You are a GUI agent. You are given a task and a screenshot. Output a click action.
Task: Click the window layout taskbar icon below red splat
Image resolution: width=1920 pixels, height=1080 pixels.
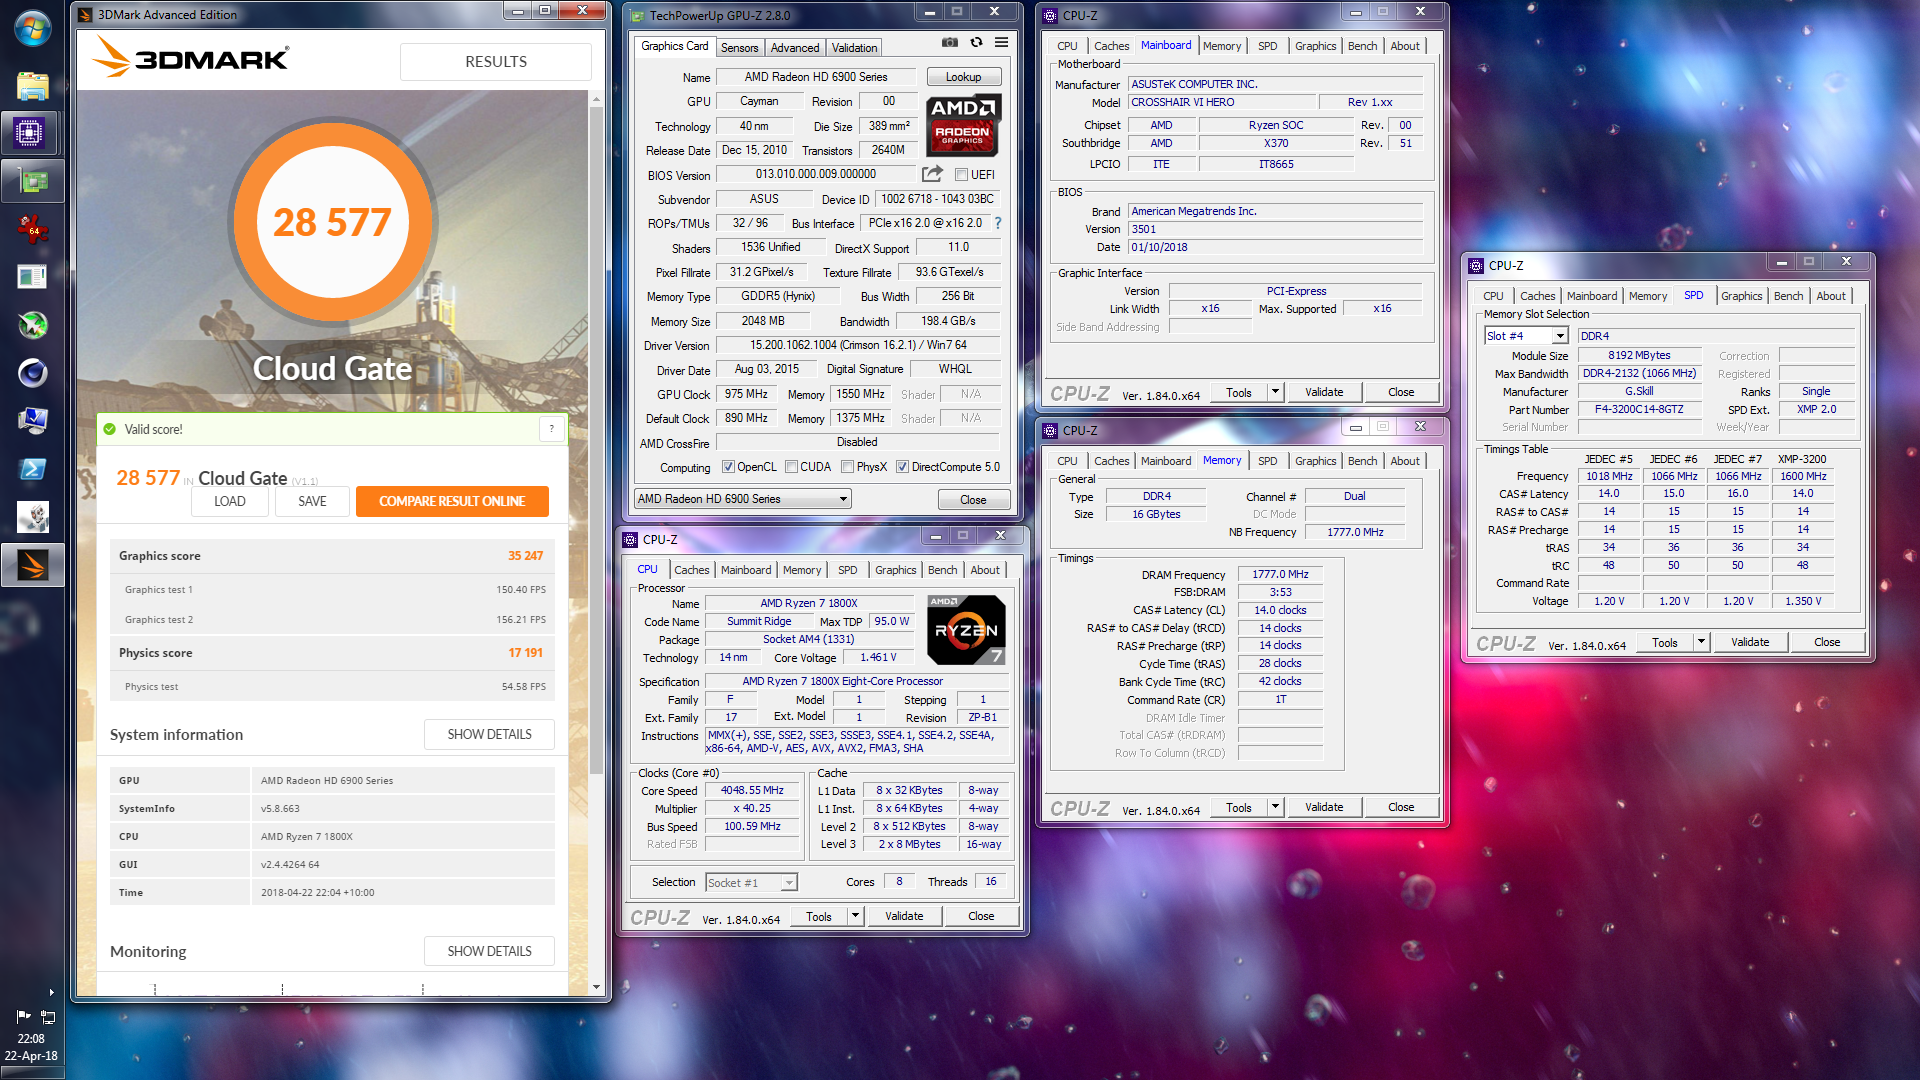(32, 277)
